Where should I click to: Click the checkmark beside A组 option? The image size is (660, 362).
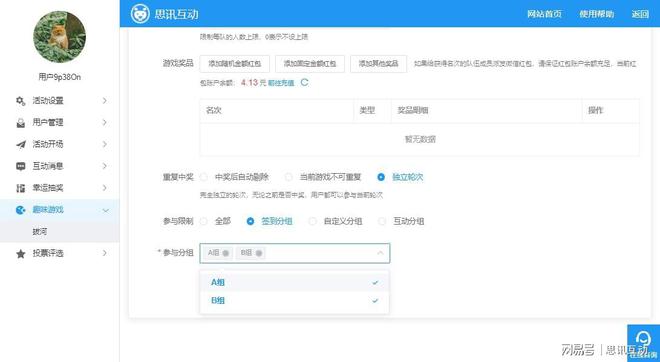coord(375,282)
